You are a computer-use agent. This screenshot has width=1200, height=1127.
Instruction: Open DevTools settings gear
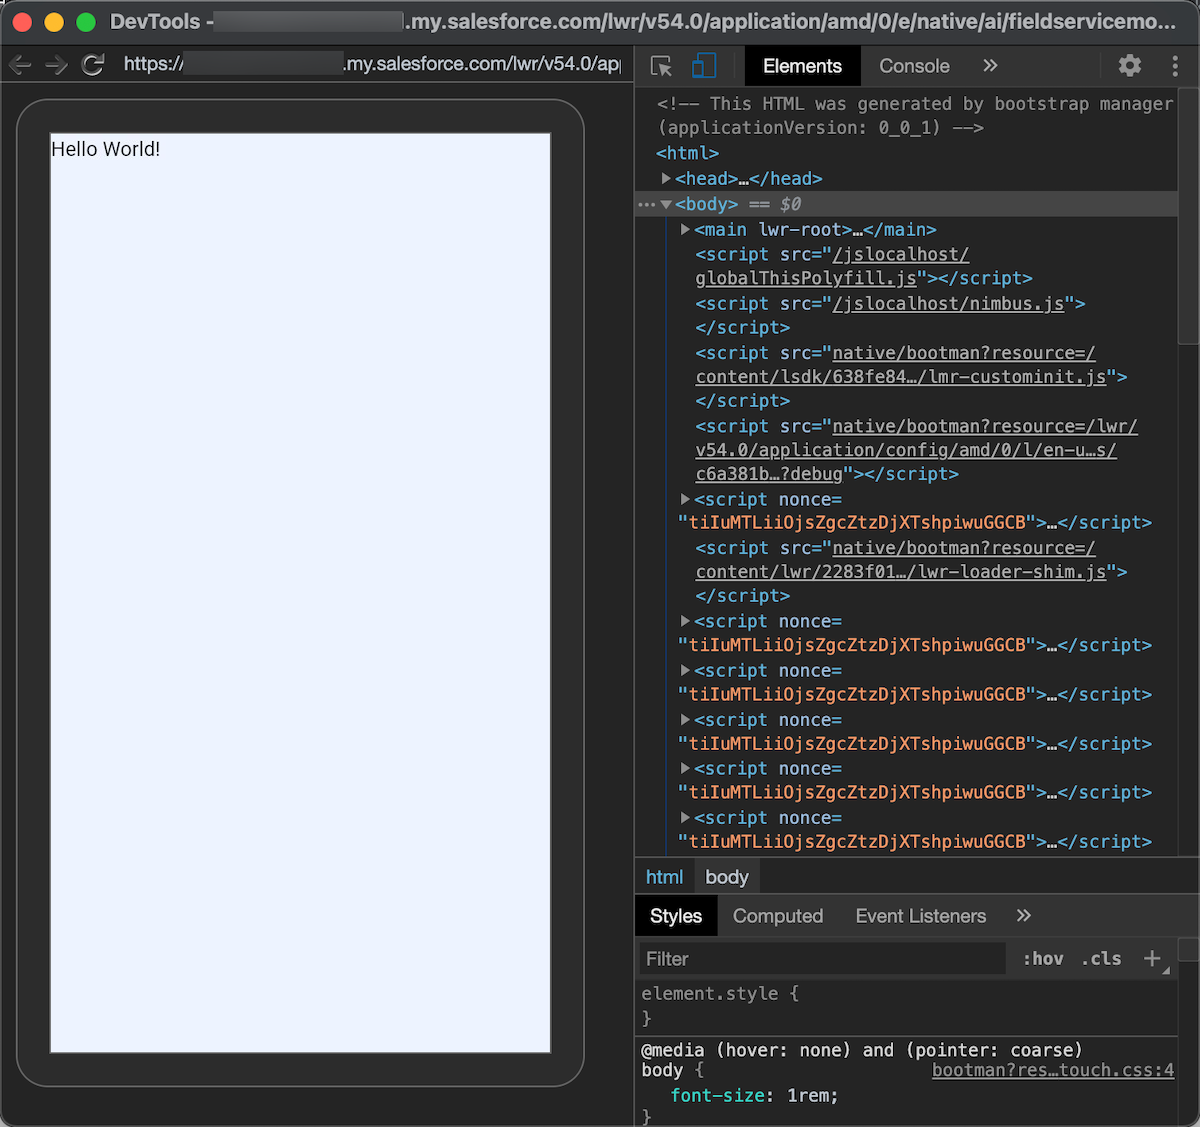pyautogui.click(x=1129, y=66)
